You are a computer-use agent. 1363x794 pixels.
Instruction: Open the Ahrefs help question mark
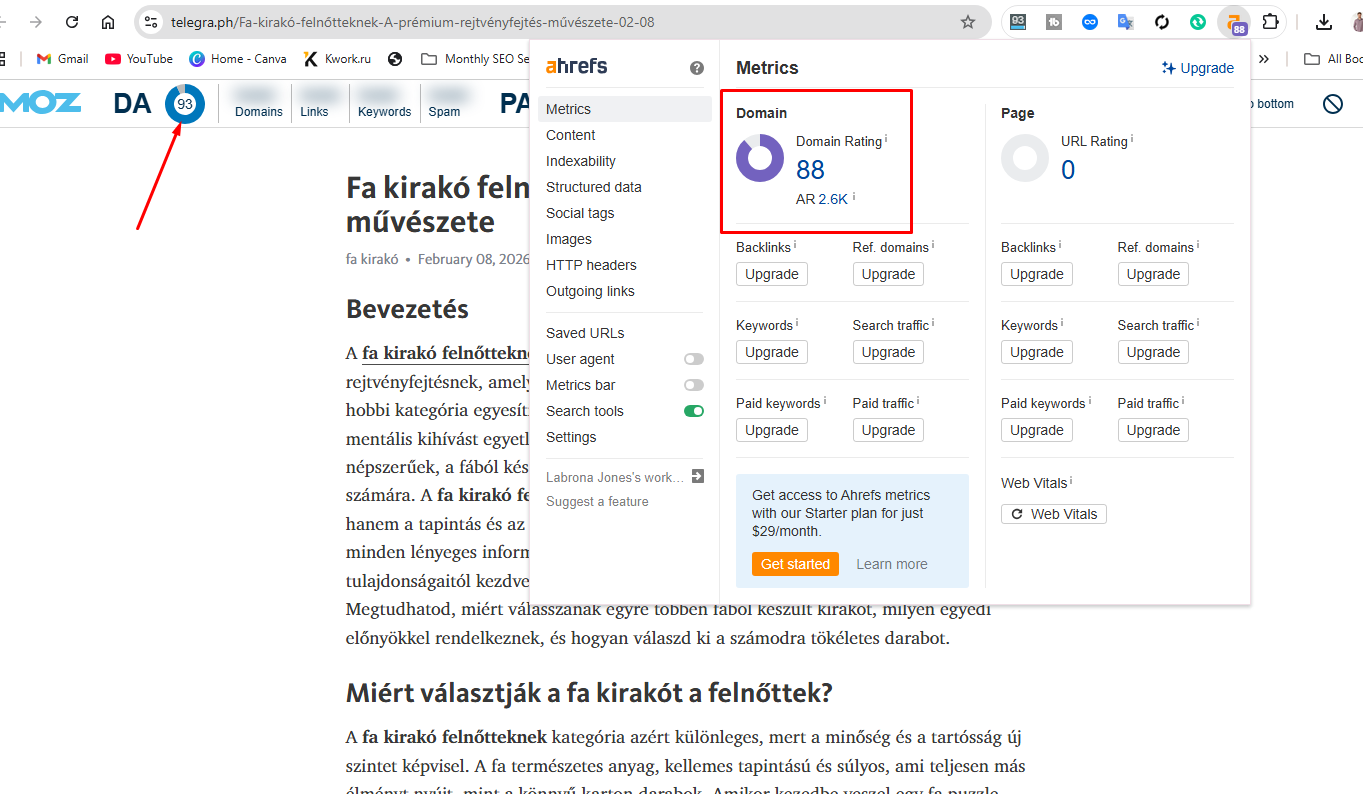click(x=697, y=68)
